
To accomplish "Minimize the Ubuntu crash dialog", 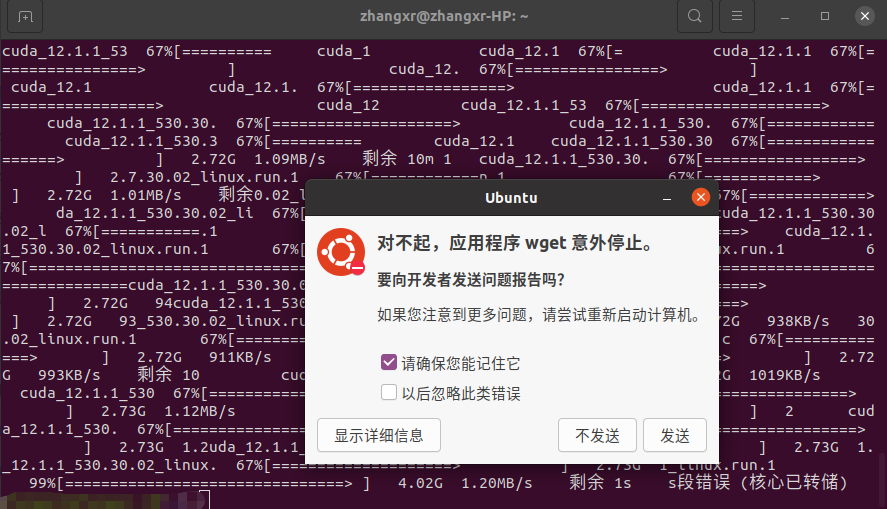I will (x=667, y=198).
